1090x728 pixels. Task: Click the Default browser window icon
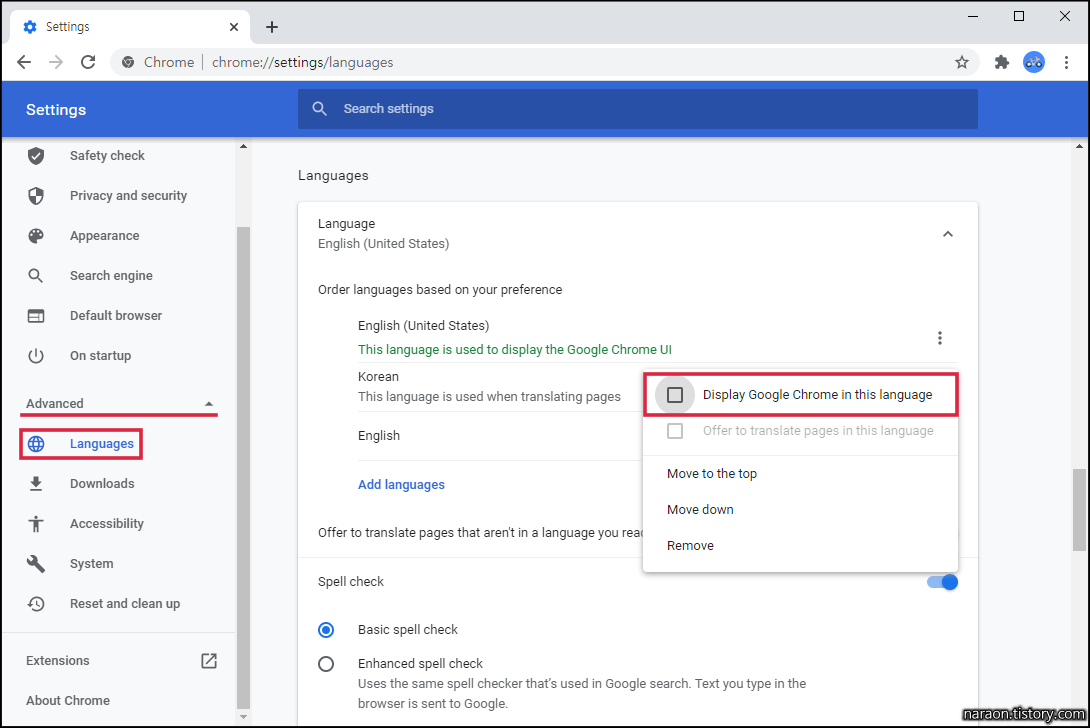coord(36,316)
